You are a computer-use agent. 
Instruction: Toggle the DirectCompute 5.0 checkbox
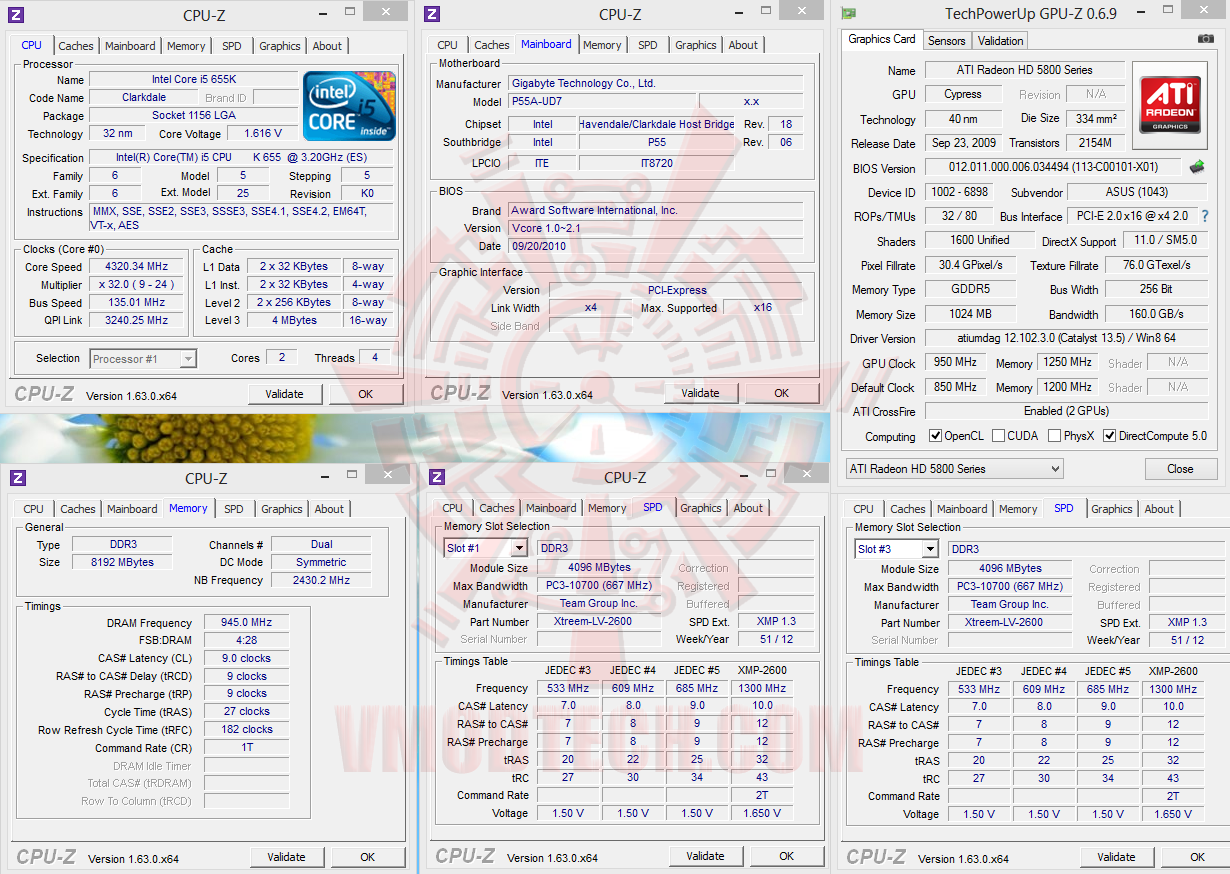pyautogui.click(x=1109, y=436)
